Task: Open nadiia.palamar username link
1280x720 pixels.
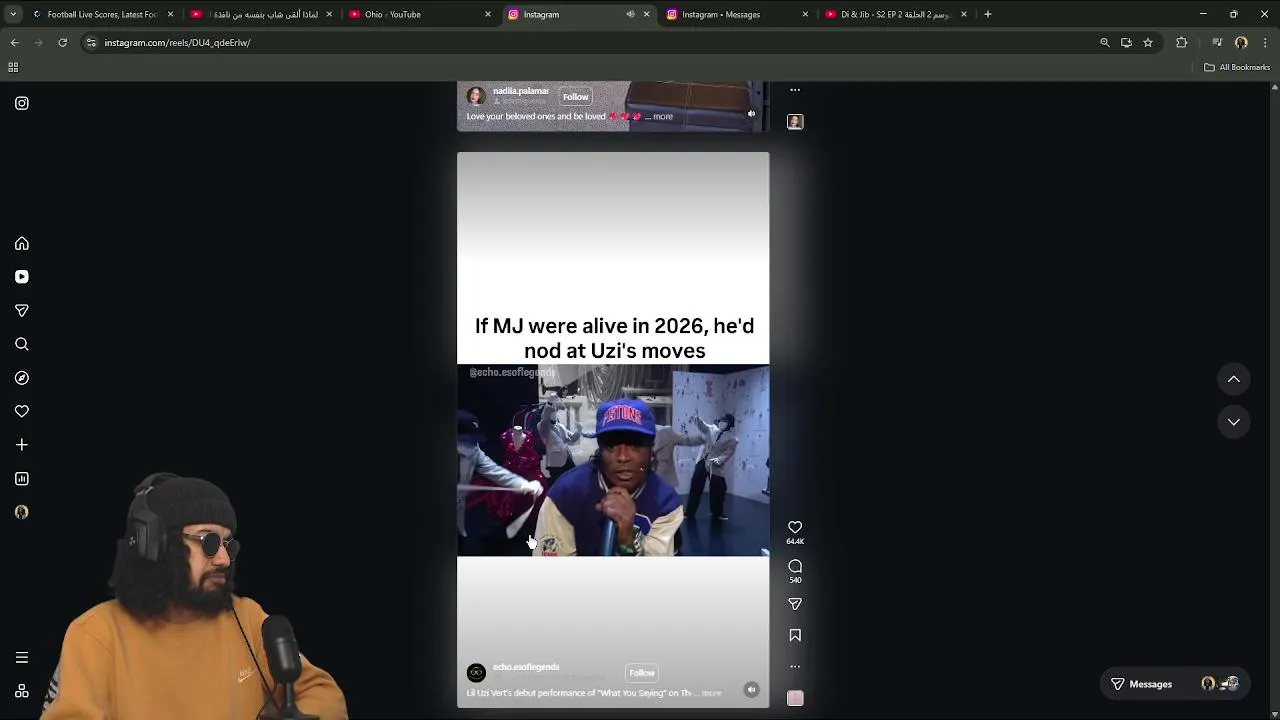Action: click(x=521, y=91)
